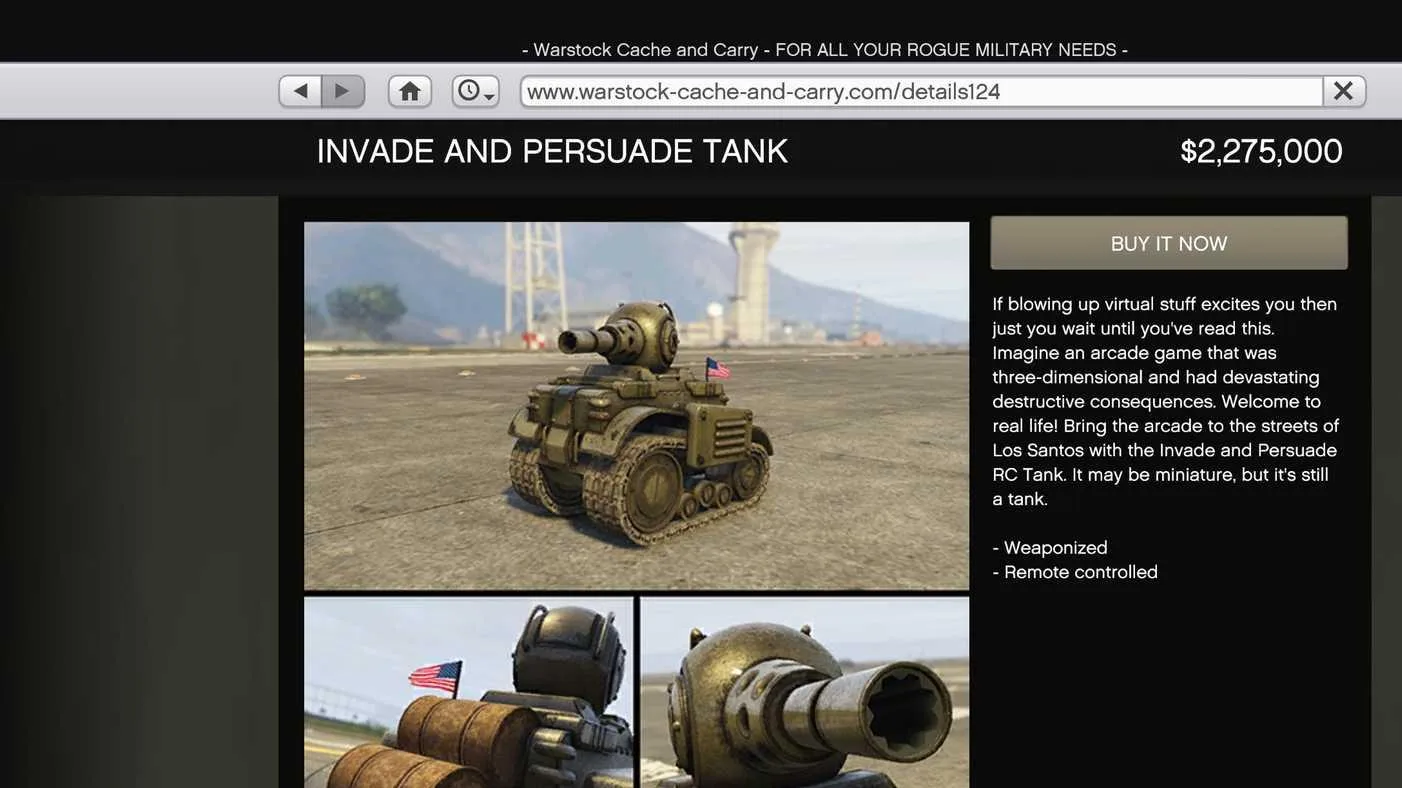Select the INVADE AND PERSUADE TANK title
The width and height of the screenshot is (1402, 788).
tap(552, 152)
